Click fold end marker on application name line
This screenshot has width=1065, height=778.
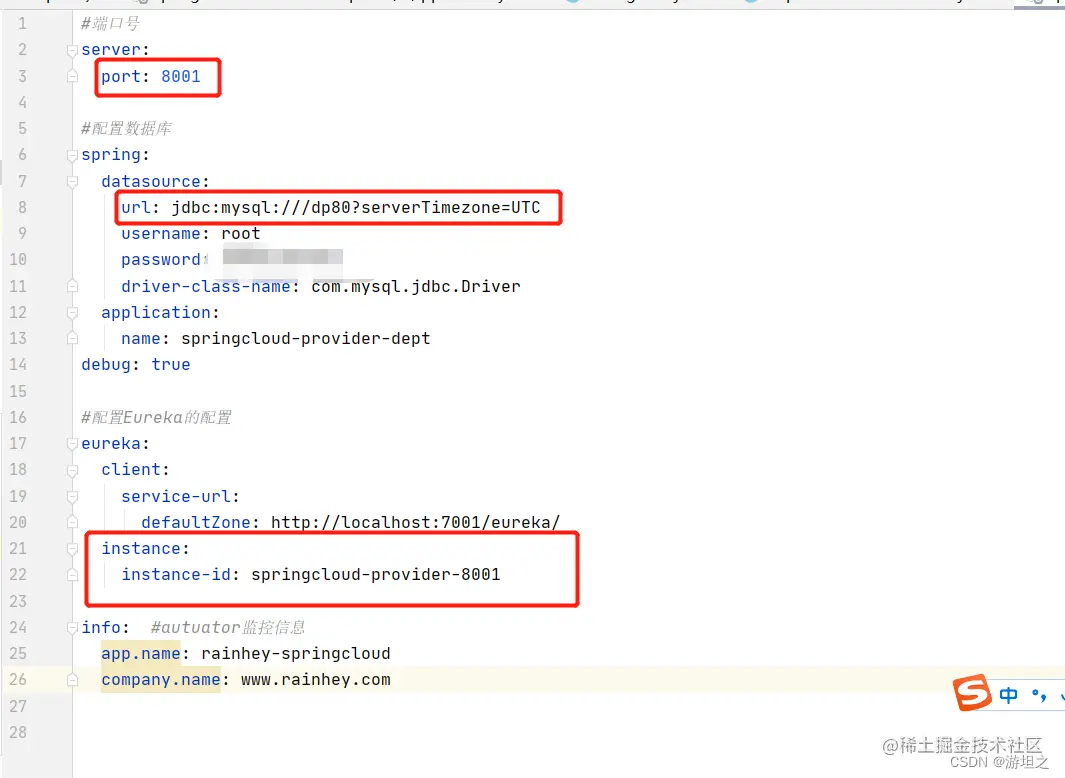tap(73, 338)
